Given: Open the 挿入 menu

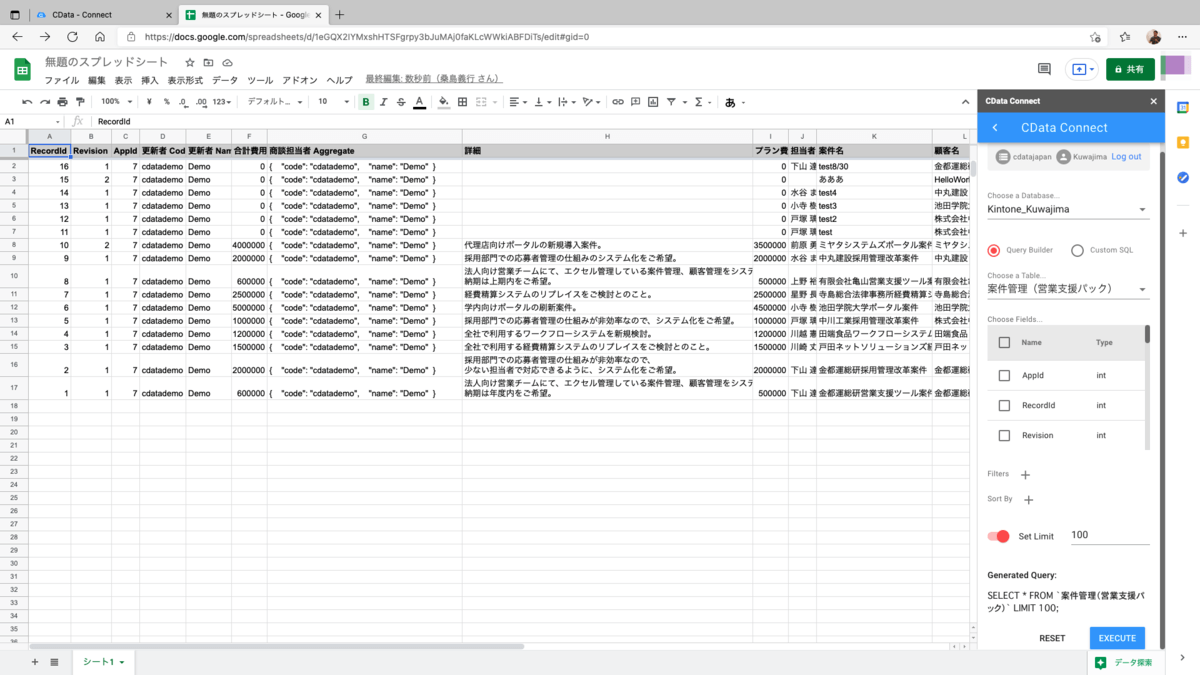Looking at the screenshot, I should 150,80.
